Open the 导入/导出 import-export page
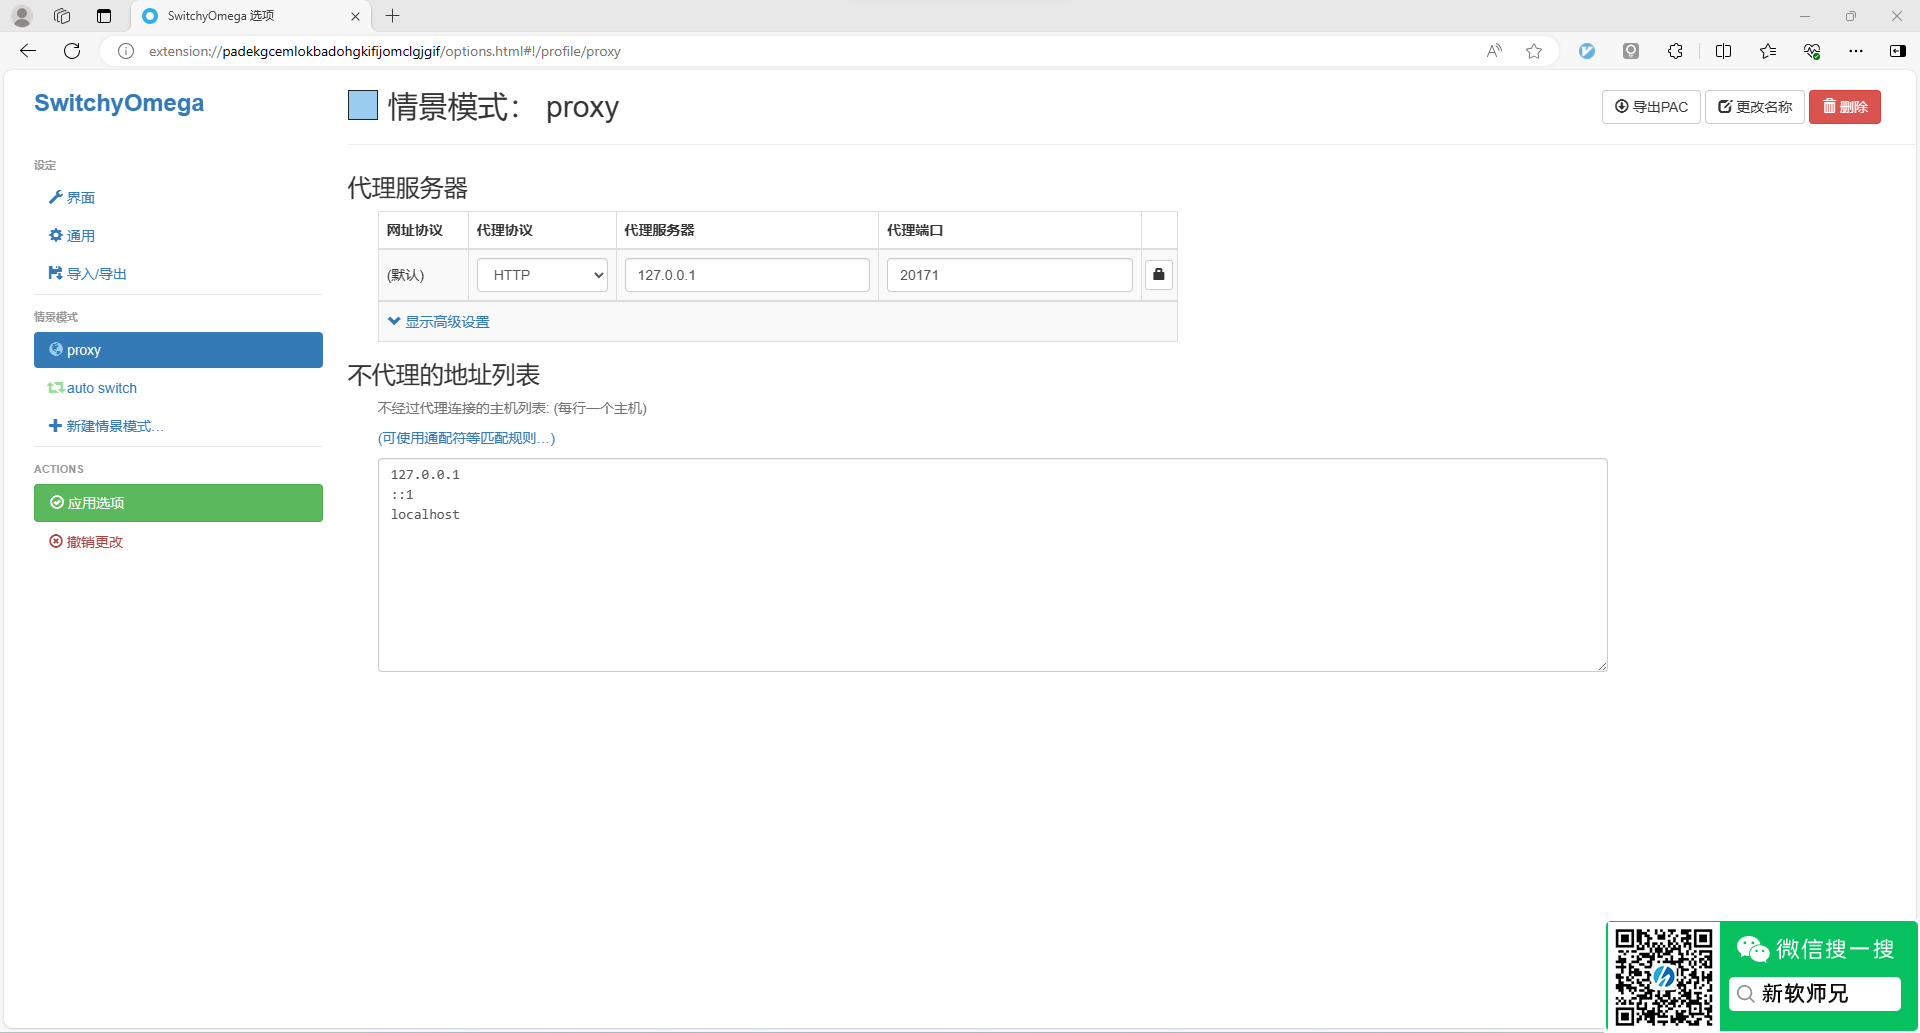The height and width of the screenshot is (1033, 1920). 95,273
